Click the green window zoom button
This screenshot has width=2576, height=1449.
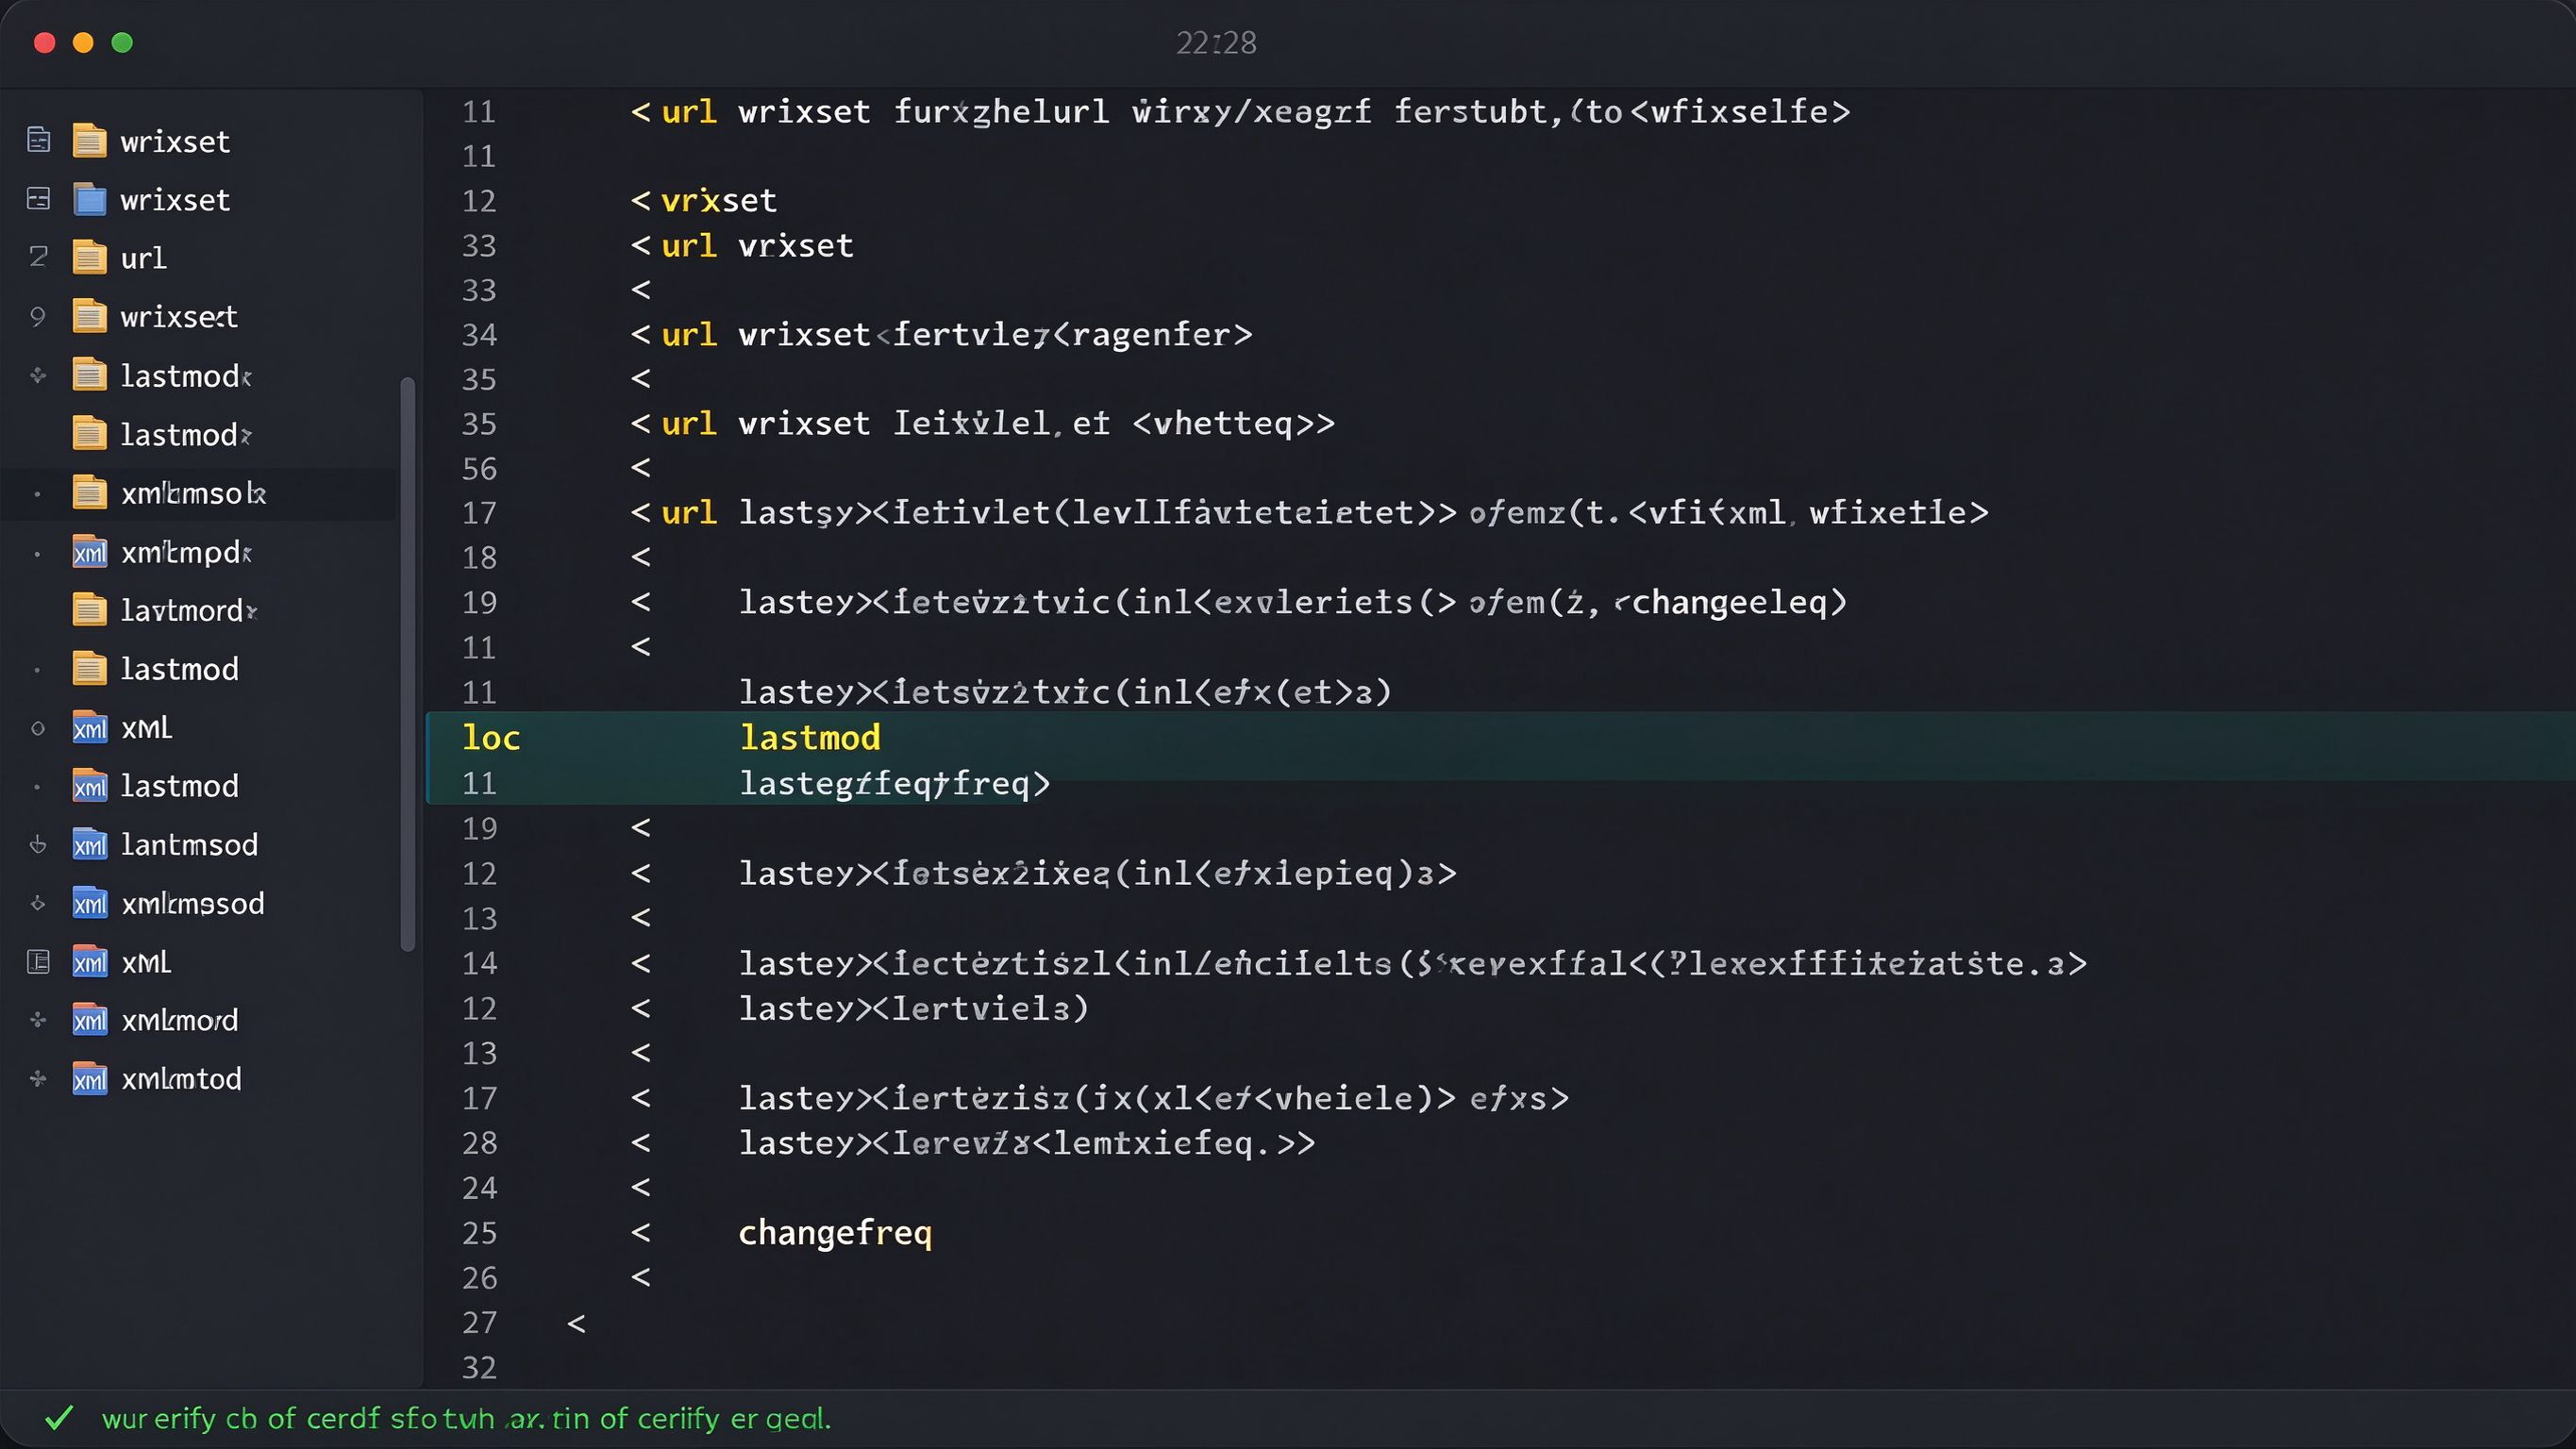click(122, 42)
